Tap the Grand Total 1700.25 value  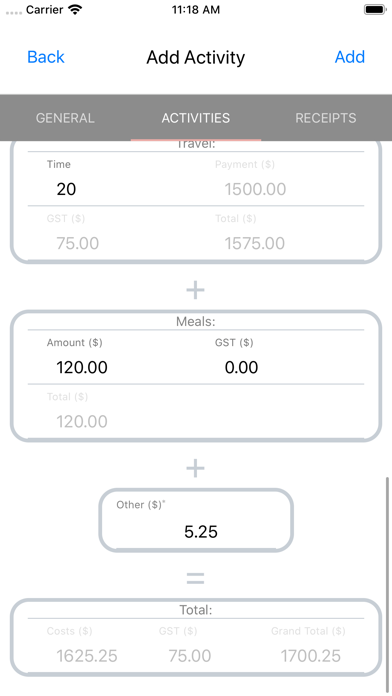click(311, 656)
